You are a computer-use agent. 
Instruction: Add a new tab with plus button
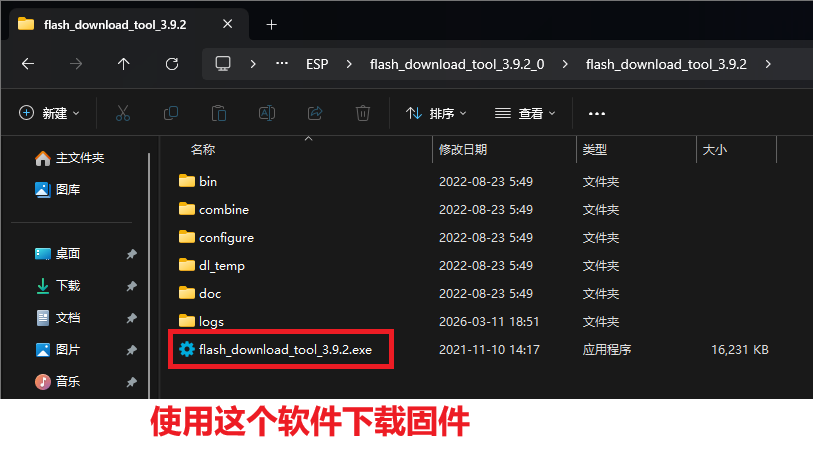click(x=271, y=24)
